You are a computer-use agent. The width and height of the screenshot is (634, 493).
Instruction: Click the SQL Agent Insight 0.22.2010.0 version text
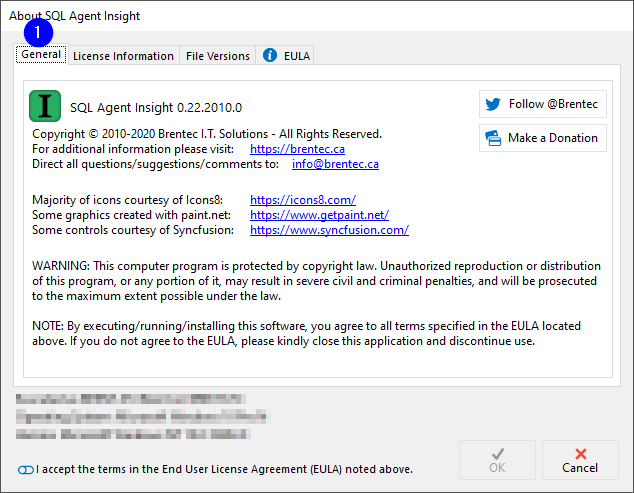[156, 108]
